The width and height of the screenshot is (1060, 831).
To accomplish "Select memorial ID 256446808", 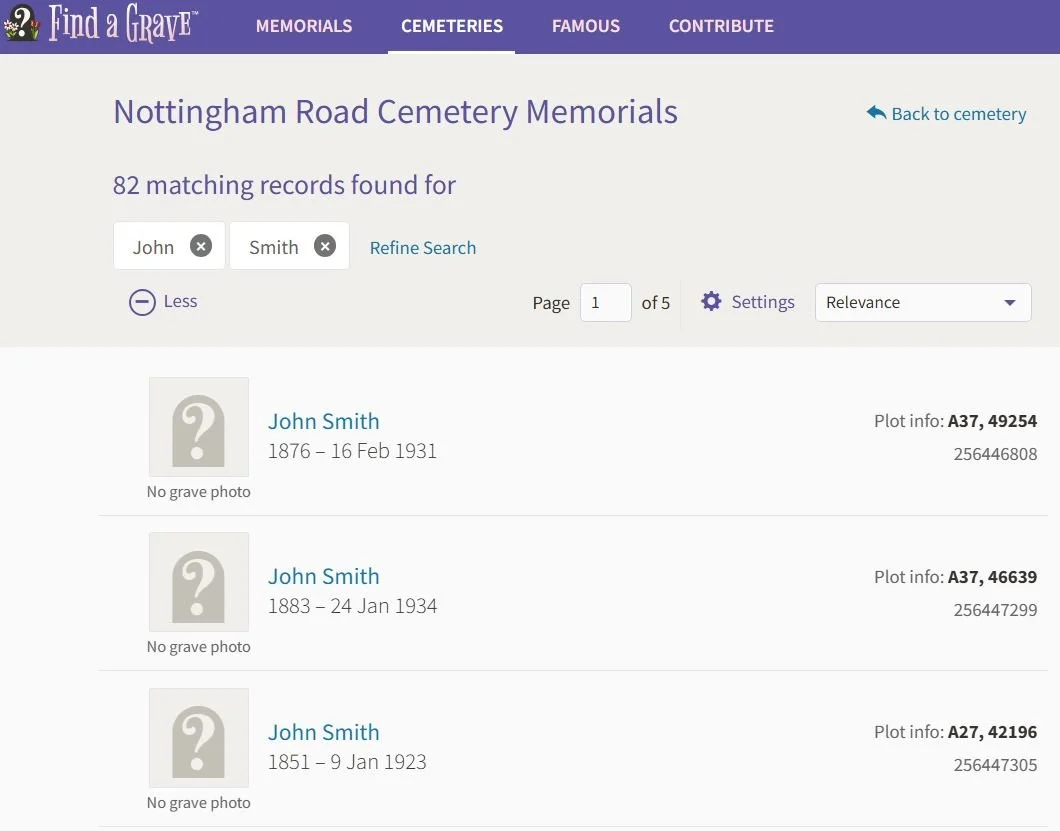I will click(995, 454).
